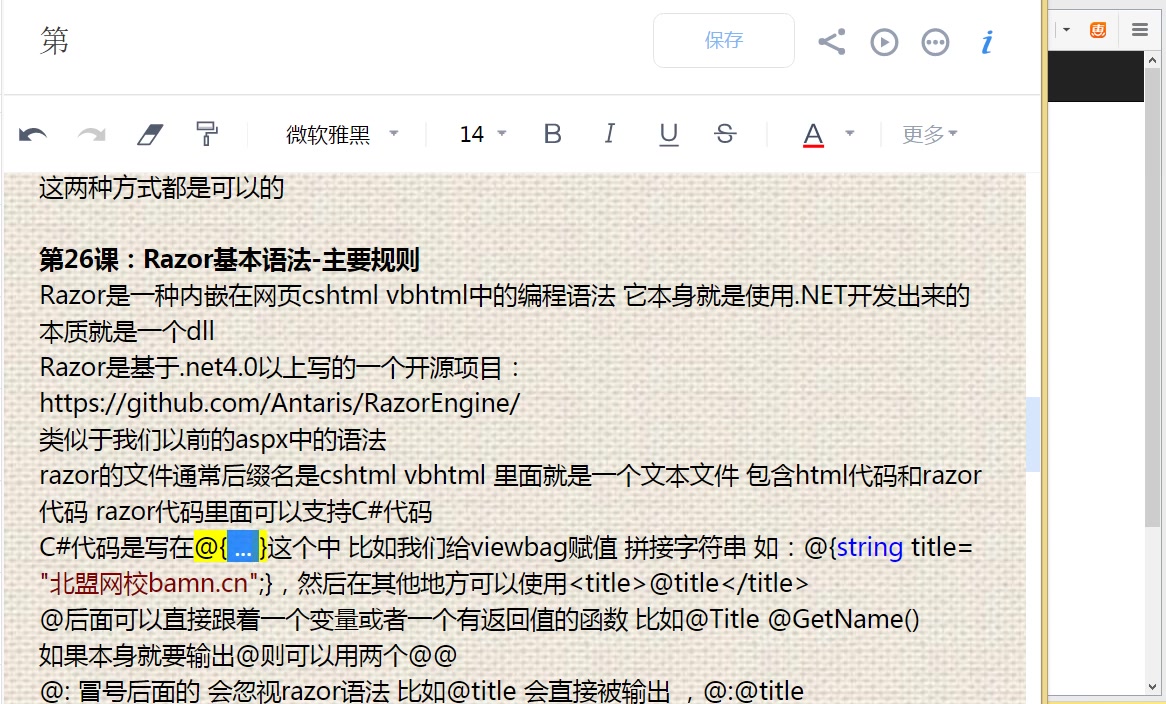Open the ellipsis more-options icon
This screenshot has width=1166, height=704.
[935, 41]
